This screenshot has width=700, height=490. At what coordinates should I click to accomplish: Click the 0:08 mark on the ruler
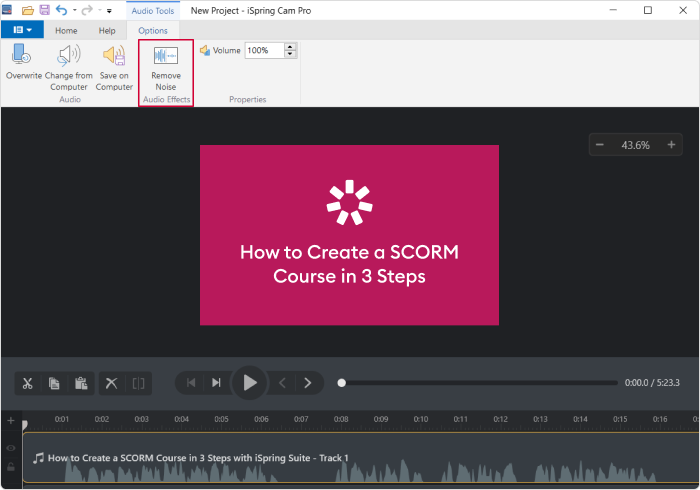tap(341, 419)
